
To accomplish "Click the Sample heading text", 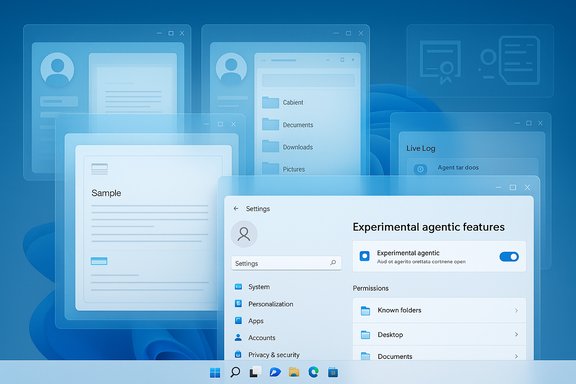I will tap(106, 193).
